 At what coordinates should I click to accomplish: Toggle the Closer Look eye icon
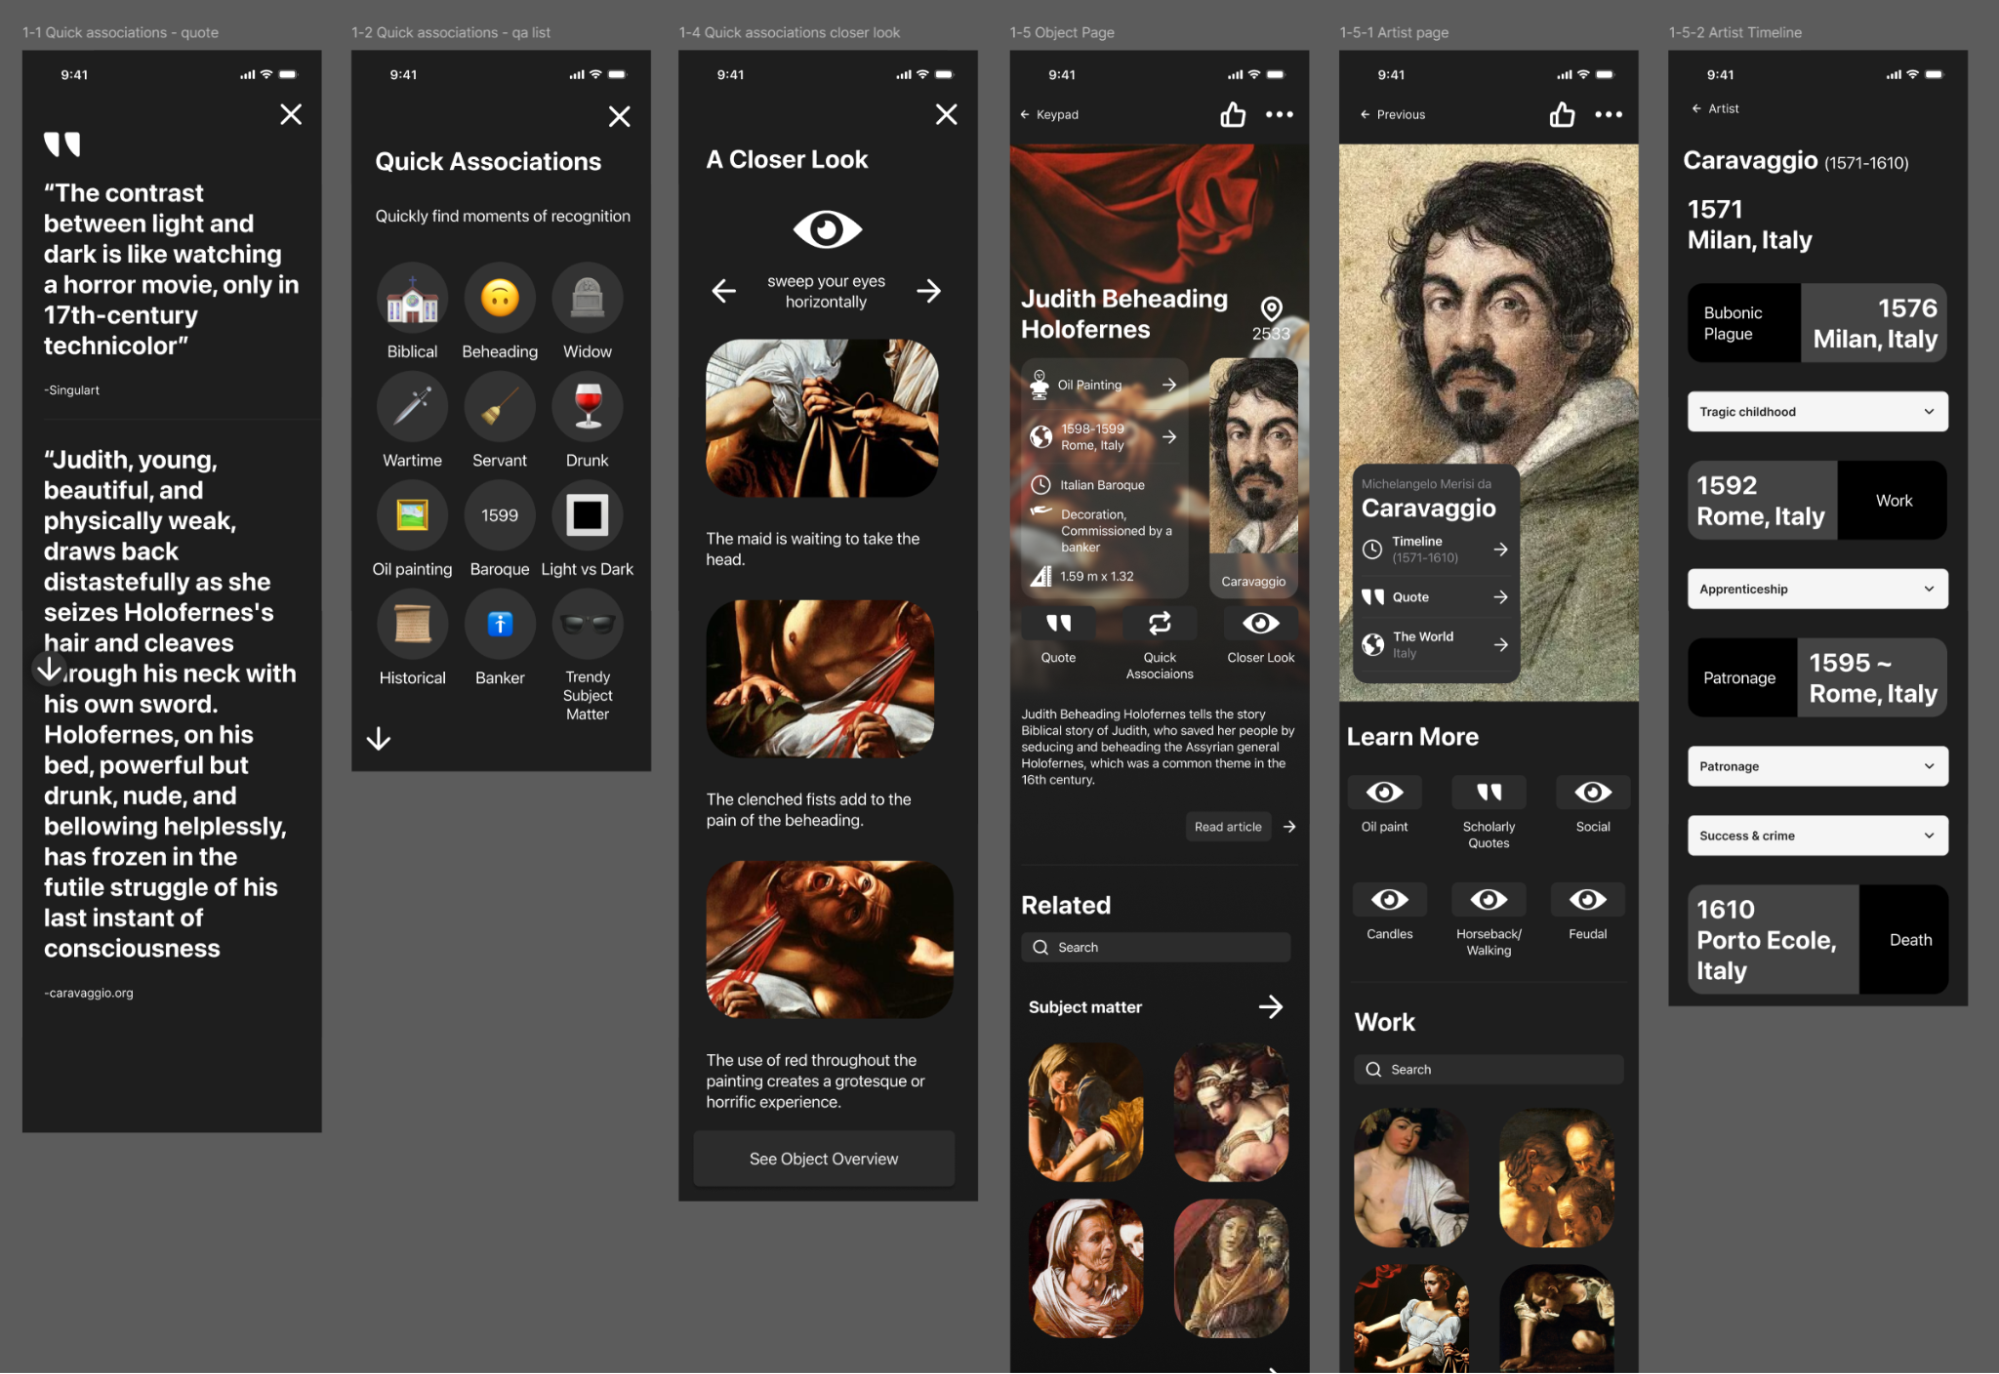click(x=1260, y=624)
